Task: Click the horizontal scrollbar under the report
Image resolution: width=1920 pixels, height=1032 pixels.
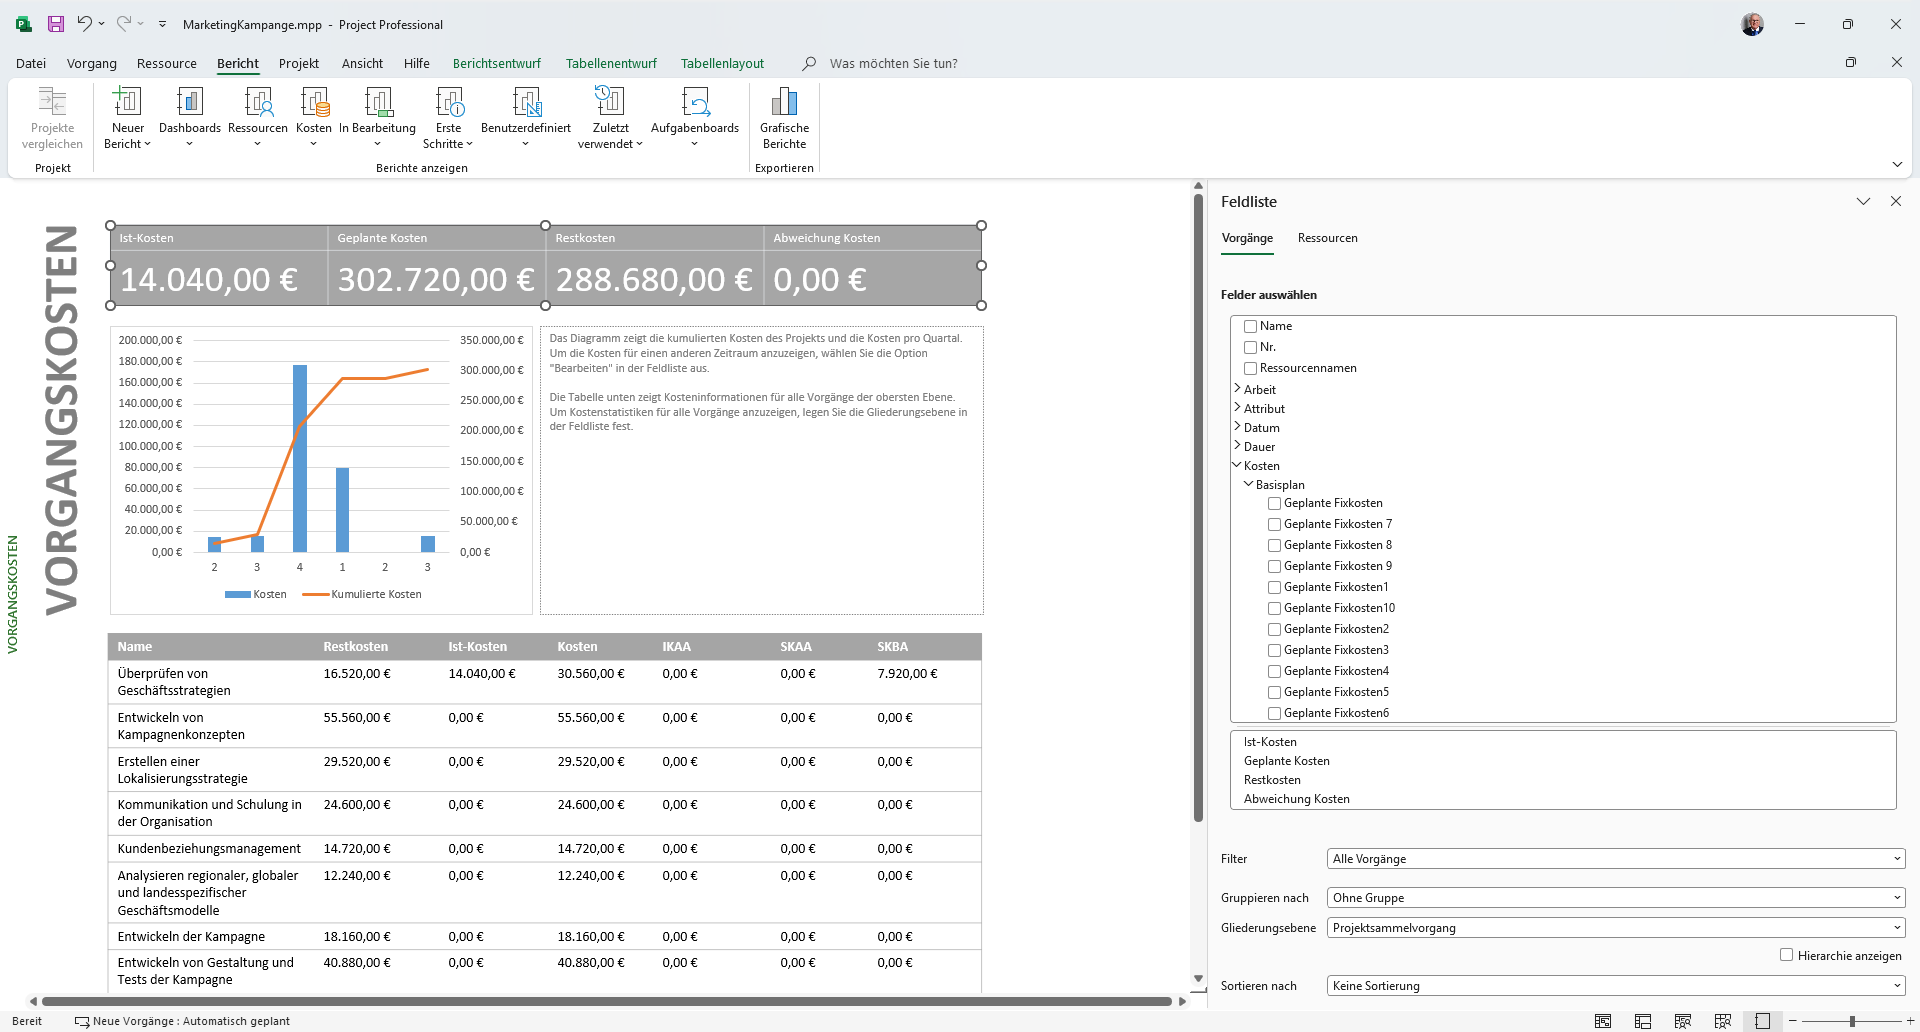Action: tap(607, 1001)
